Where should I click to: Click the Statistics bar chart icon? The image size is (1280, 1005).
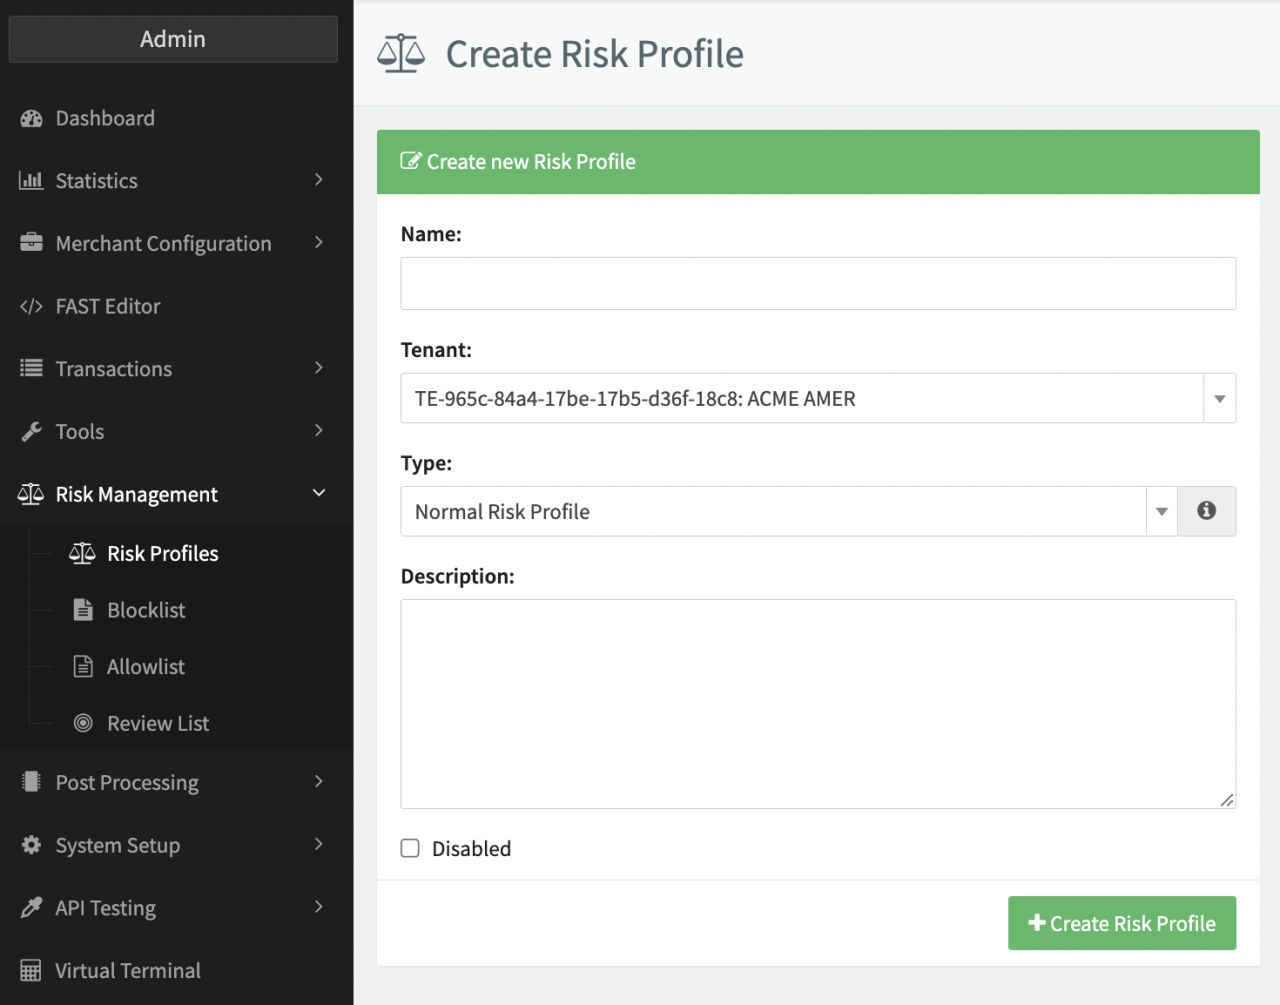point(31,181)
